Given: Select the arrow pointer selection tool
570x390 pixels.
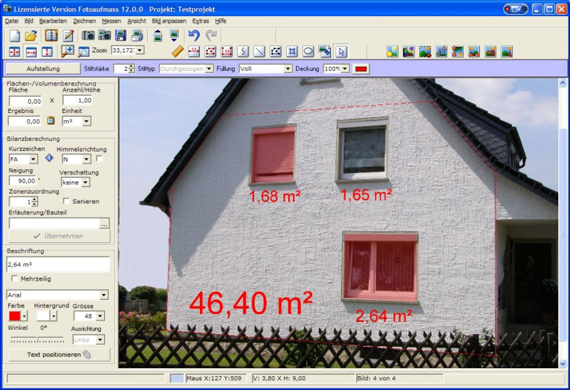Looking at the screenshot, I should 341,52.
